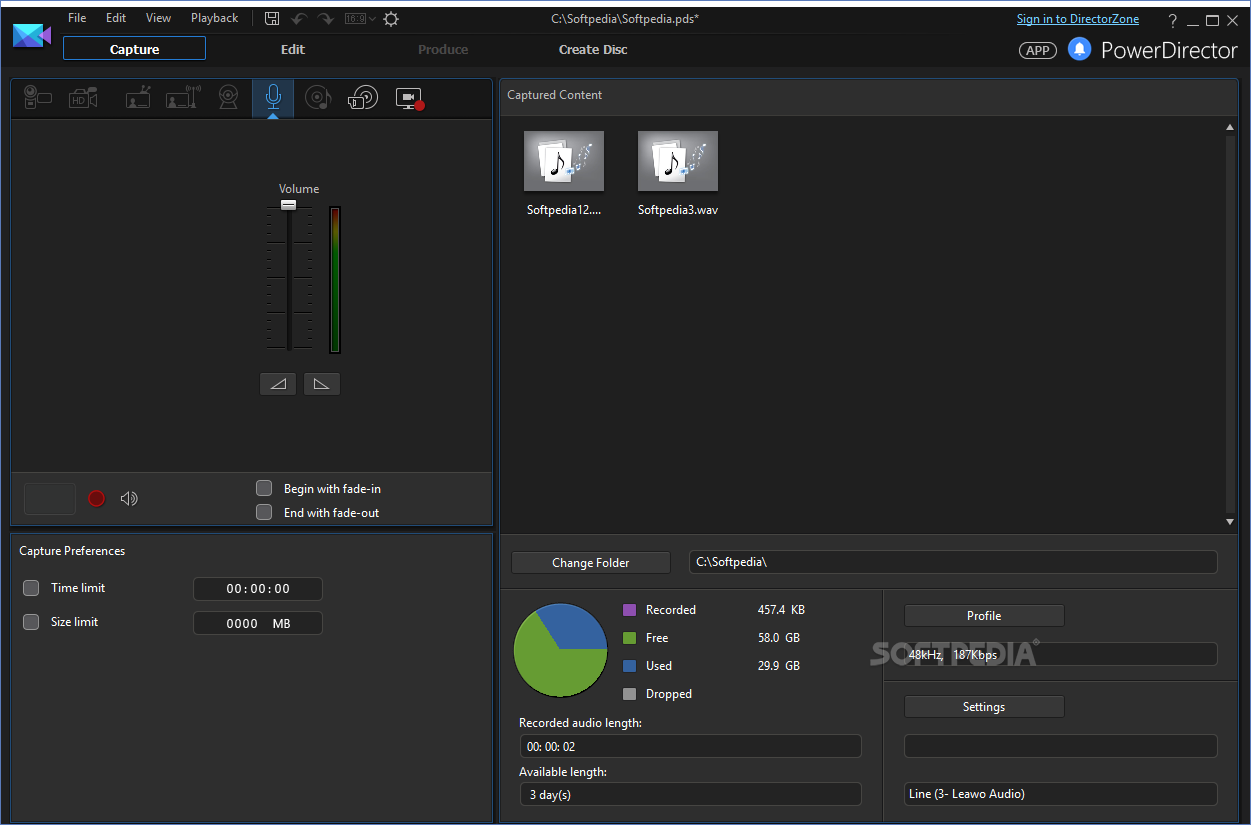Open the File menu

(77, 18)
